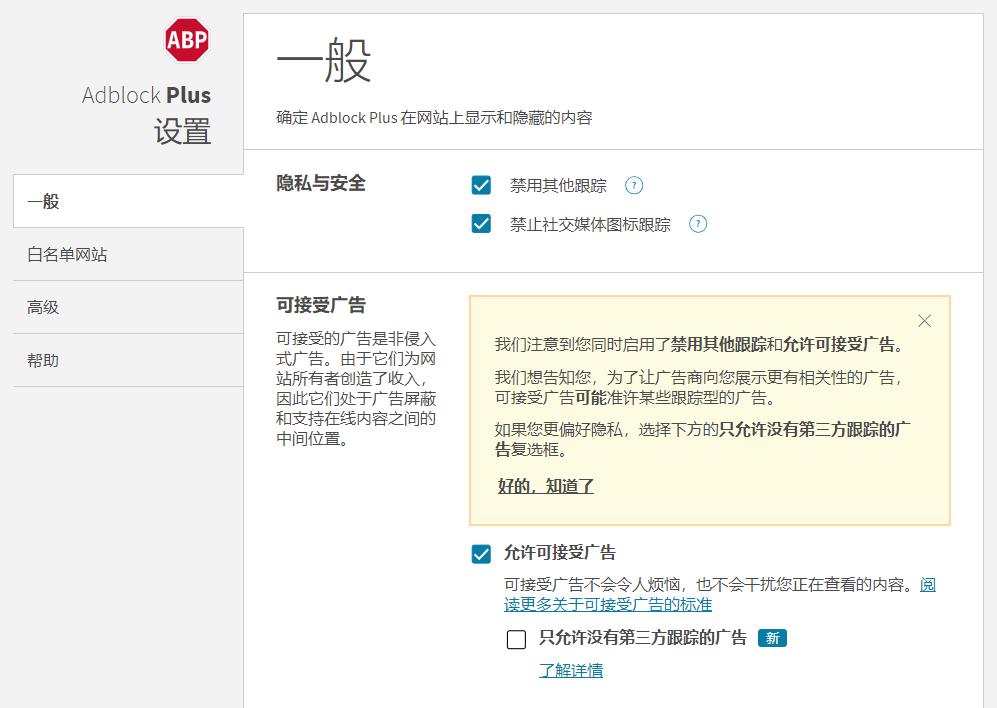This screenshot has height=708, width=997.
Task: Click the 了解详情 link
Action: point(571,670)
